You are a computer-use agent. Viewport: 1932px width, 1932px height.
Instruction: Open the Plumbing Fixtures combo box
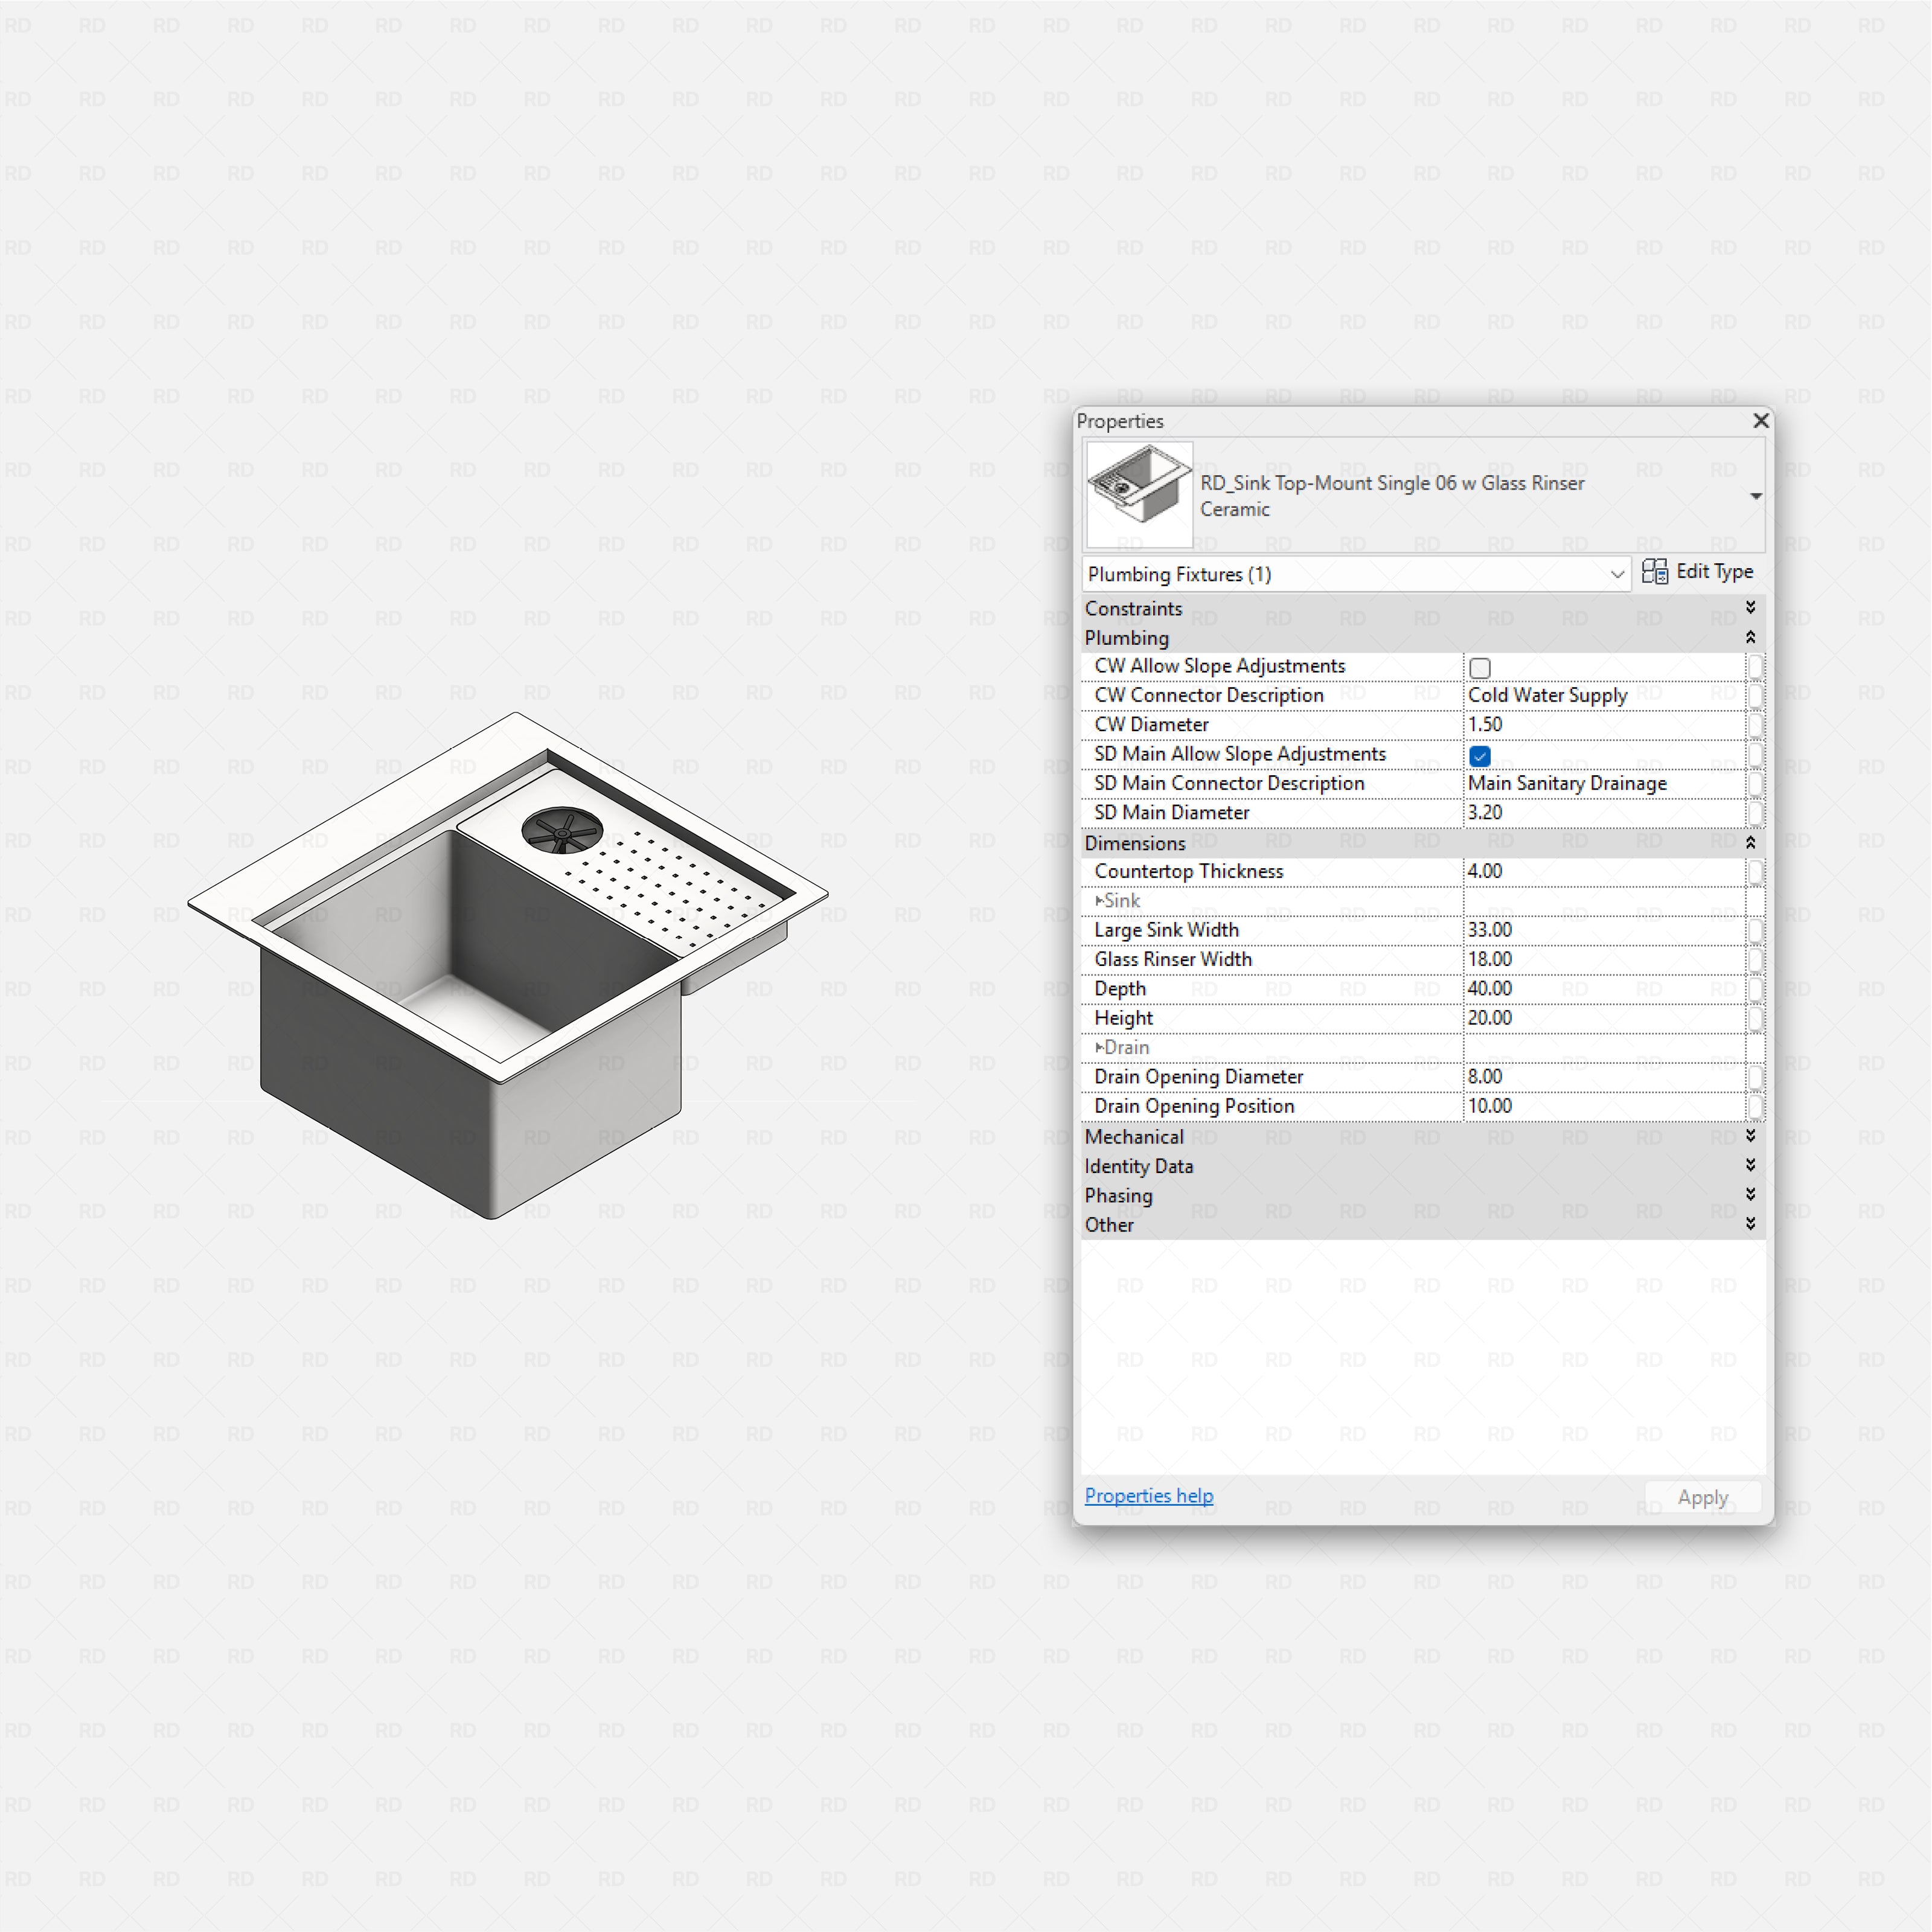point(1617,574)
